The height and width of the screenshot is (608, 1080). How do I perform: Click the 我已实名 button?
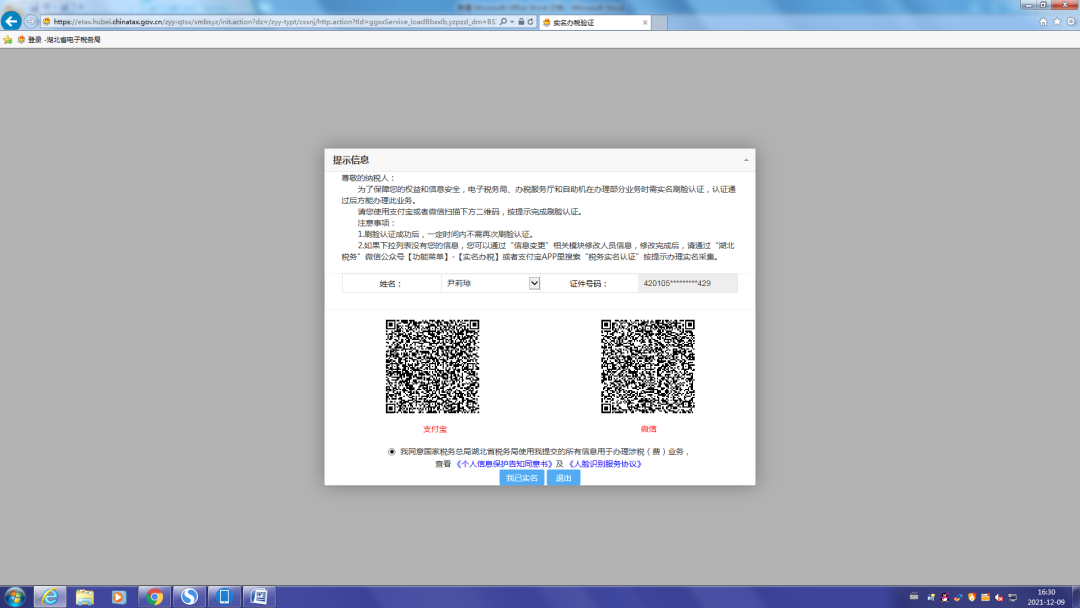[521, 478]
